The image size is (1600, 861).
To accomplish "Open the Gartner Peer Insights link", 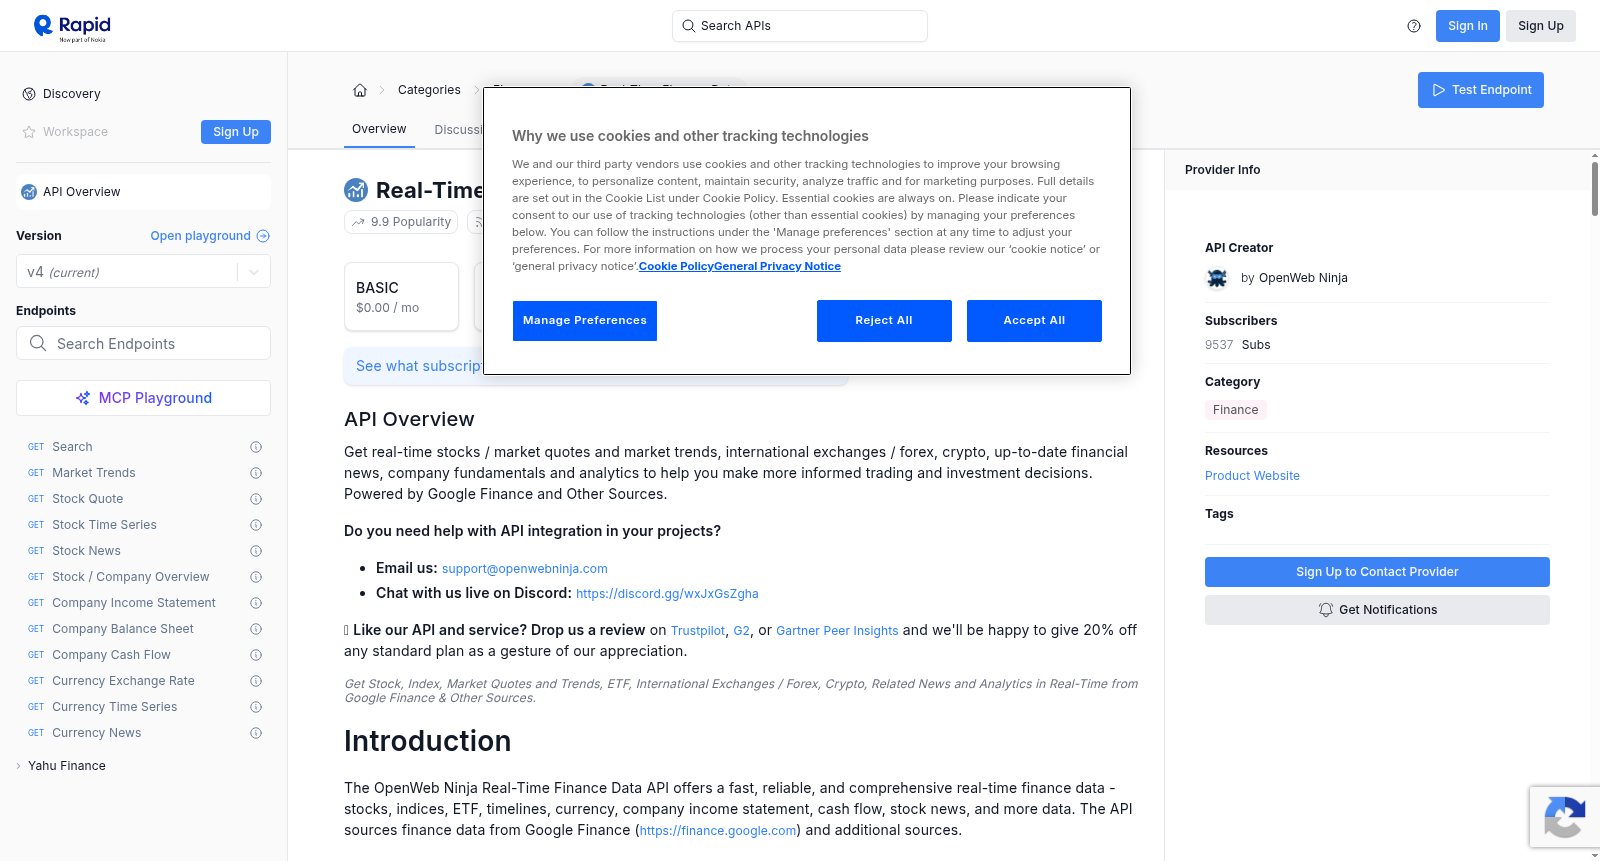I will pos(837,631).
